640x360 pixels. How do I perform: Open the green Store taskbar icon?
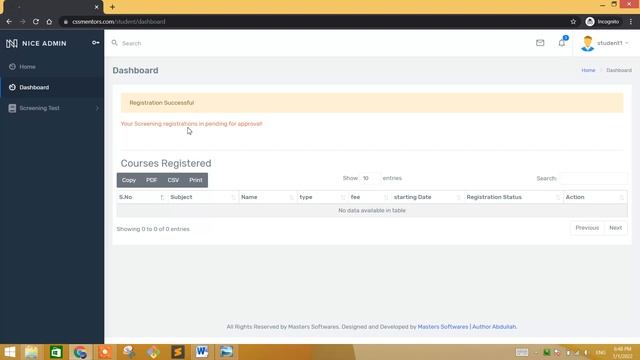pyautogui.click(x=56, y=352)
